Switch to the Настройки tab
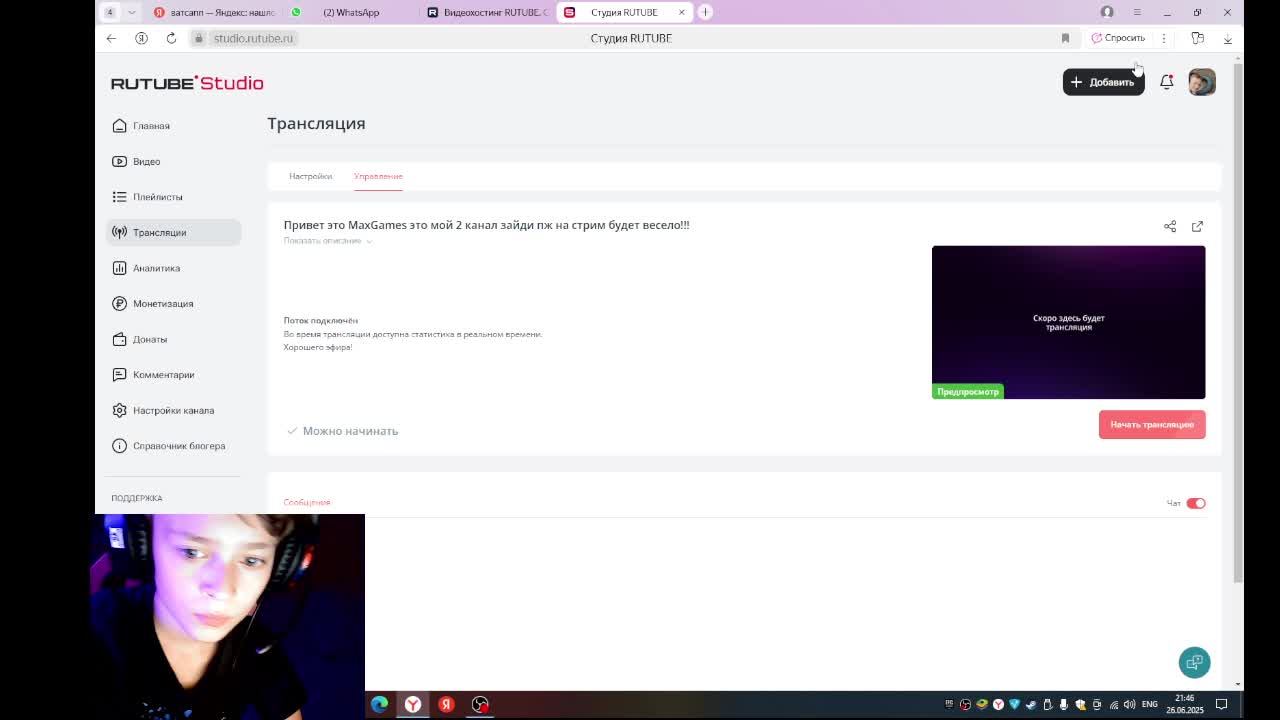Viewport: 1280px width, 720px height. (310, 176)
